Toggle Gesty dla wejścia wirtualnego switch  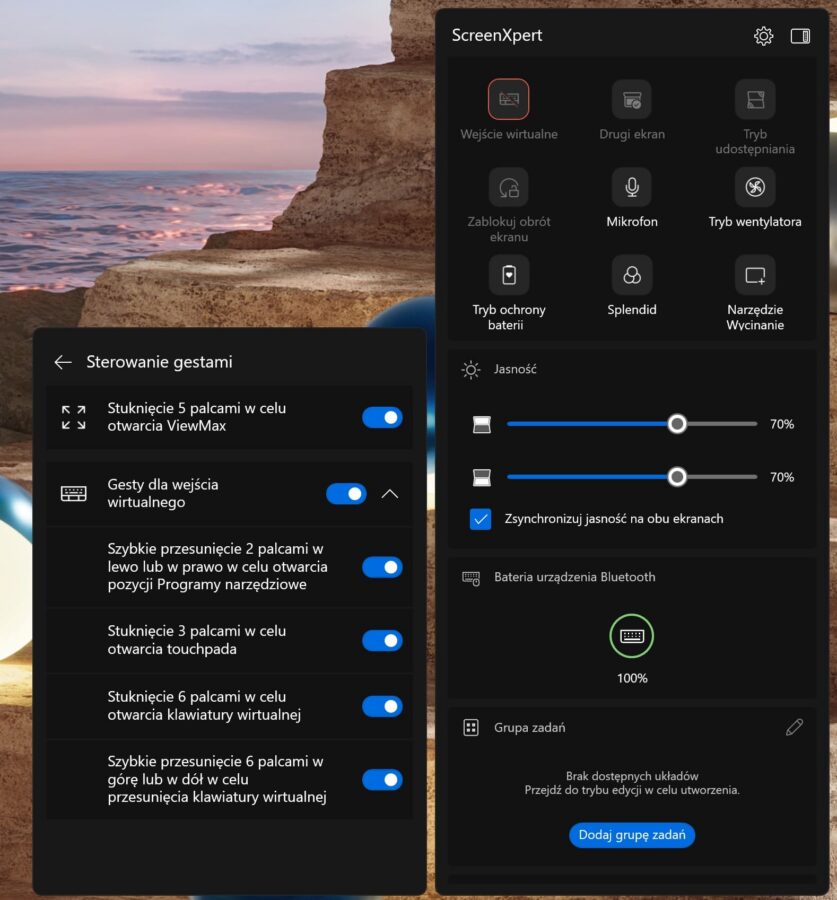(x=346, y=493)
